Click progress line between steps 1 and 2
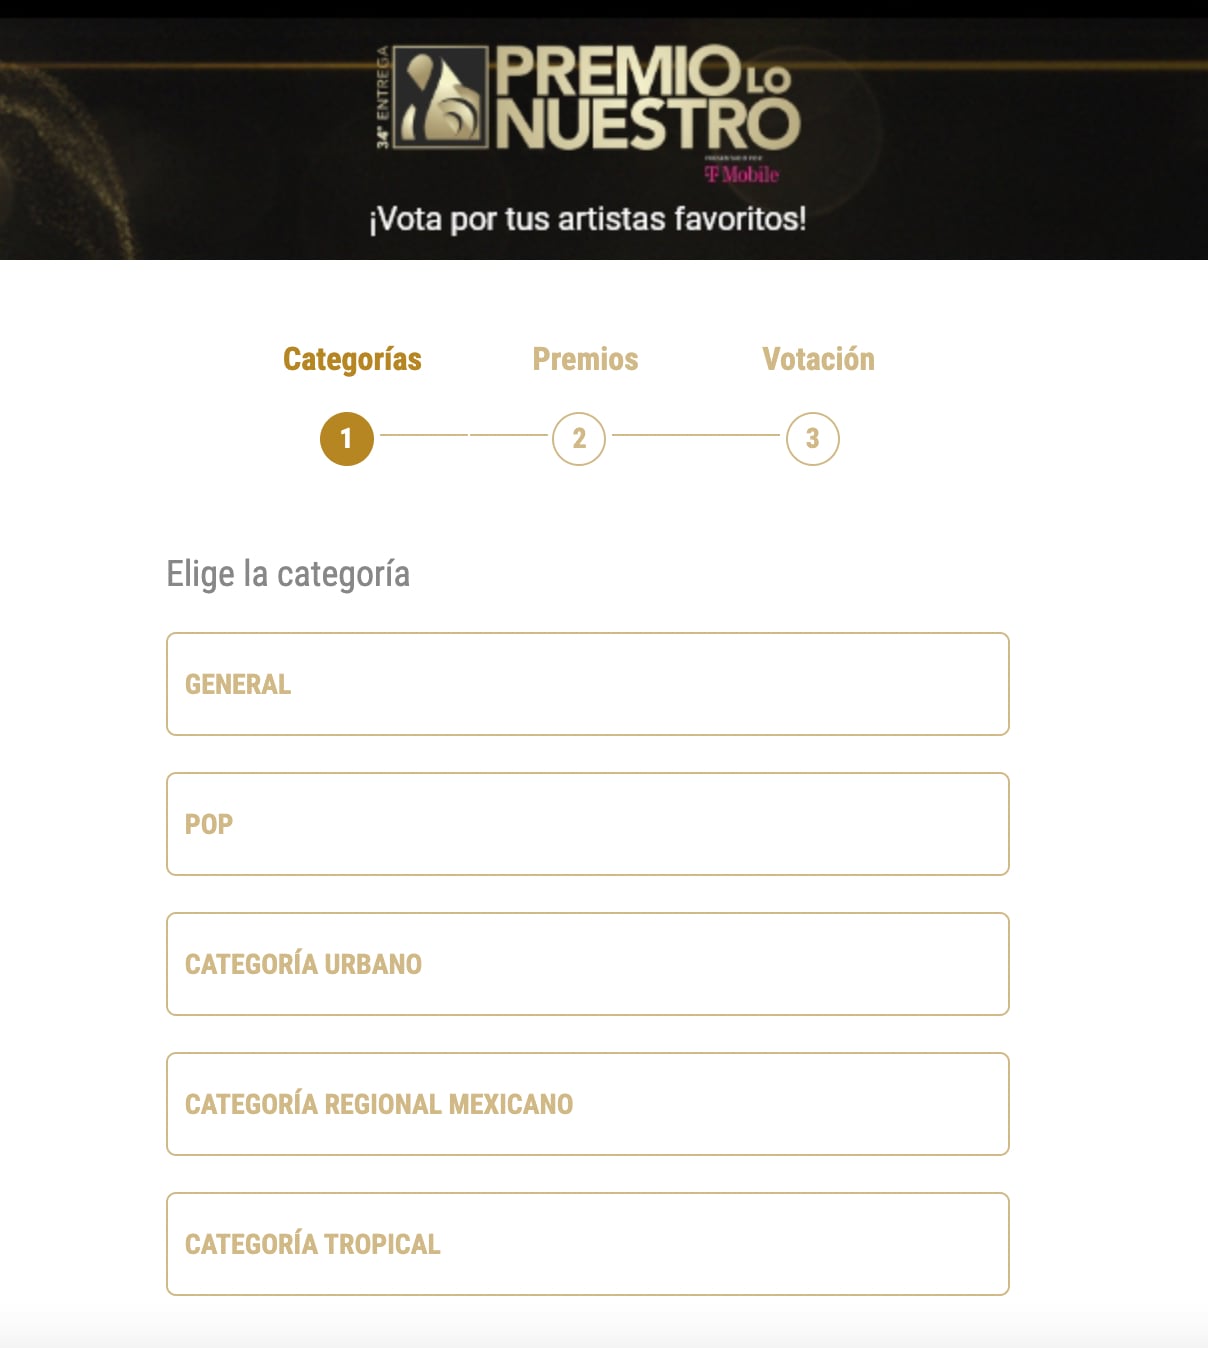The width and height of the screenshot is (1208, 1348). tap(463, 435)
